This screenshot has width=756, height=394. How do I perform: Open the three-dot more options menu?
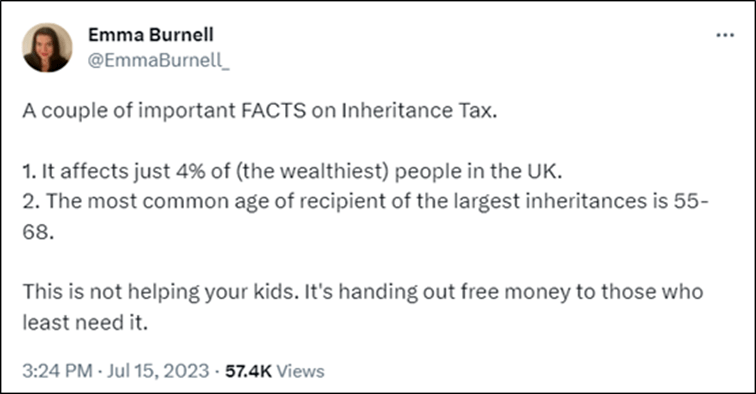(x=725, y=35)
